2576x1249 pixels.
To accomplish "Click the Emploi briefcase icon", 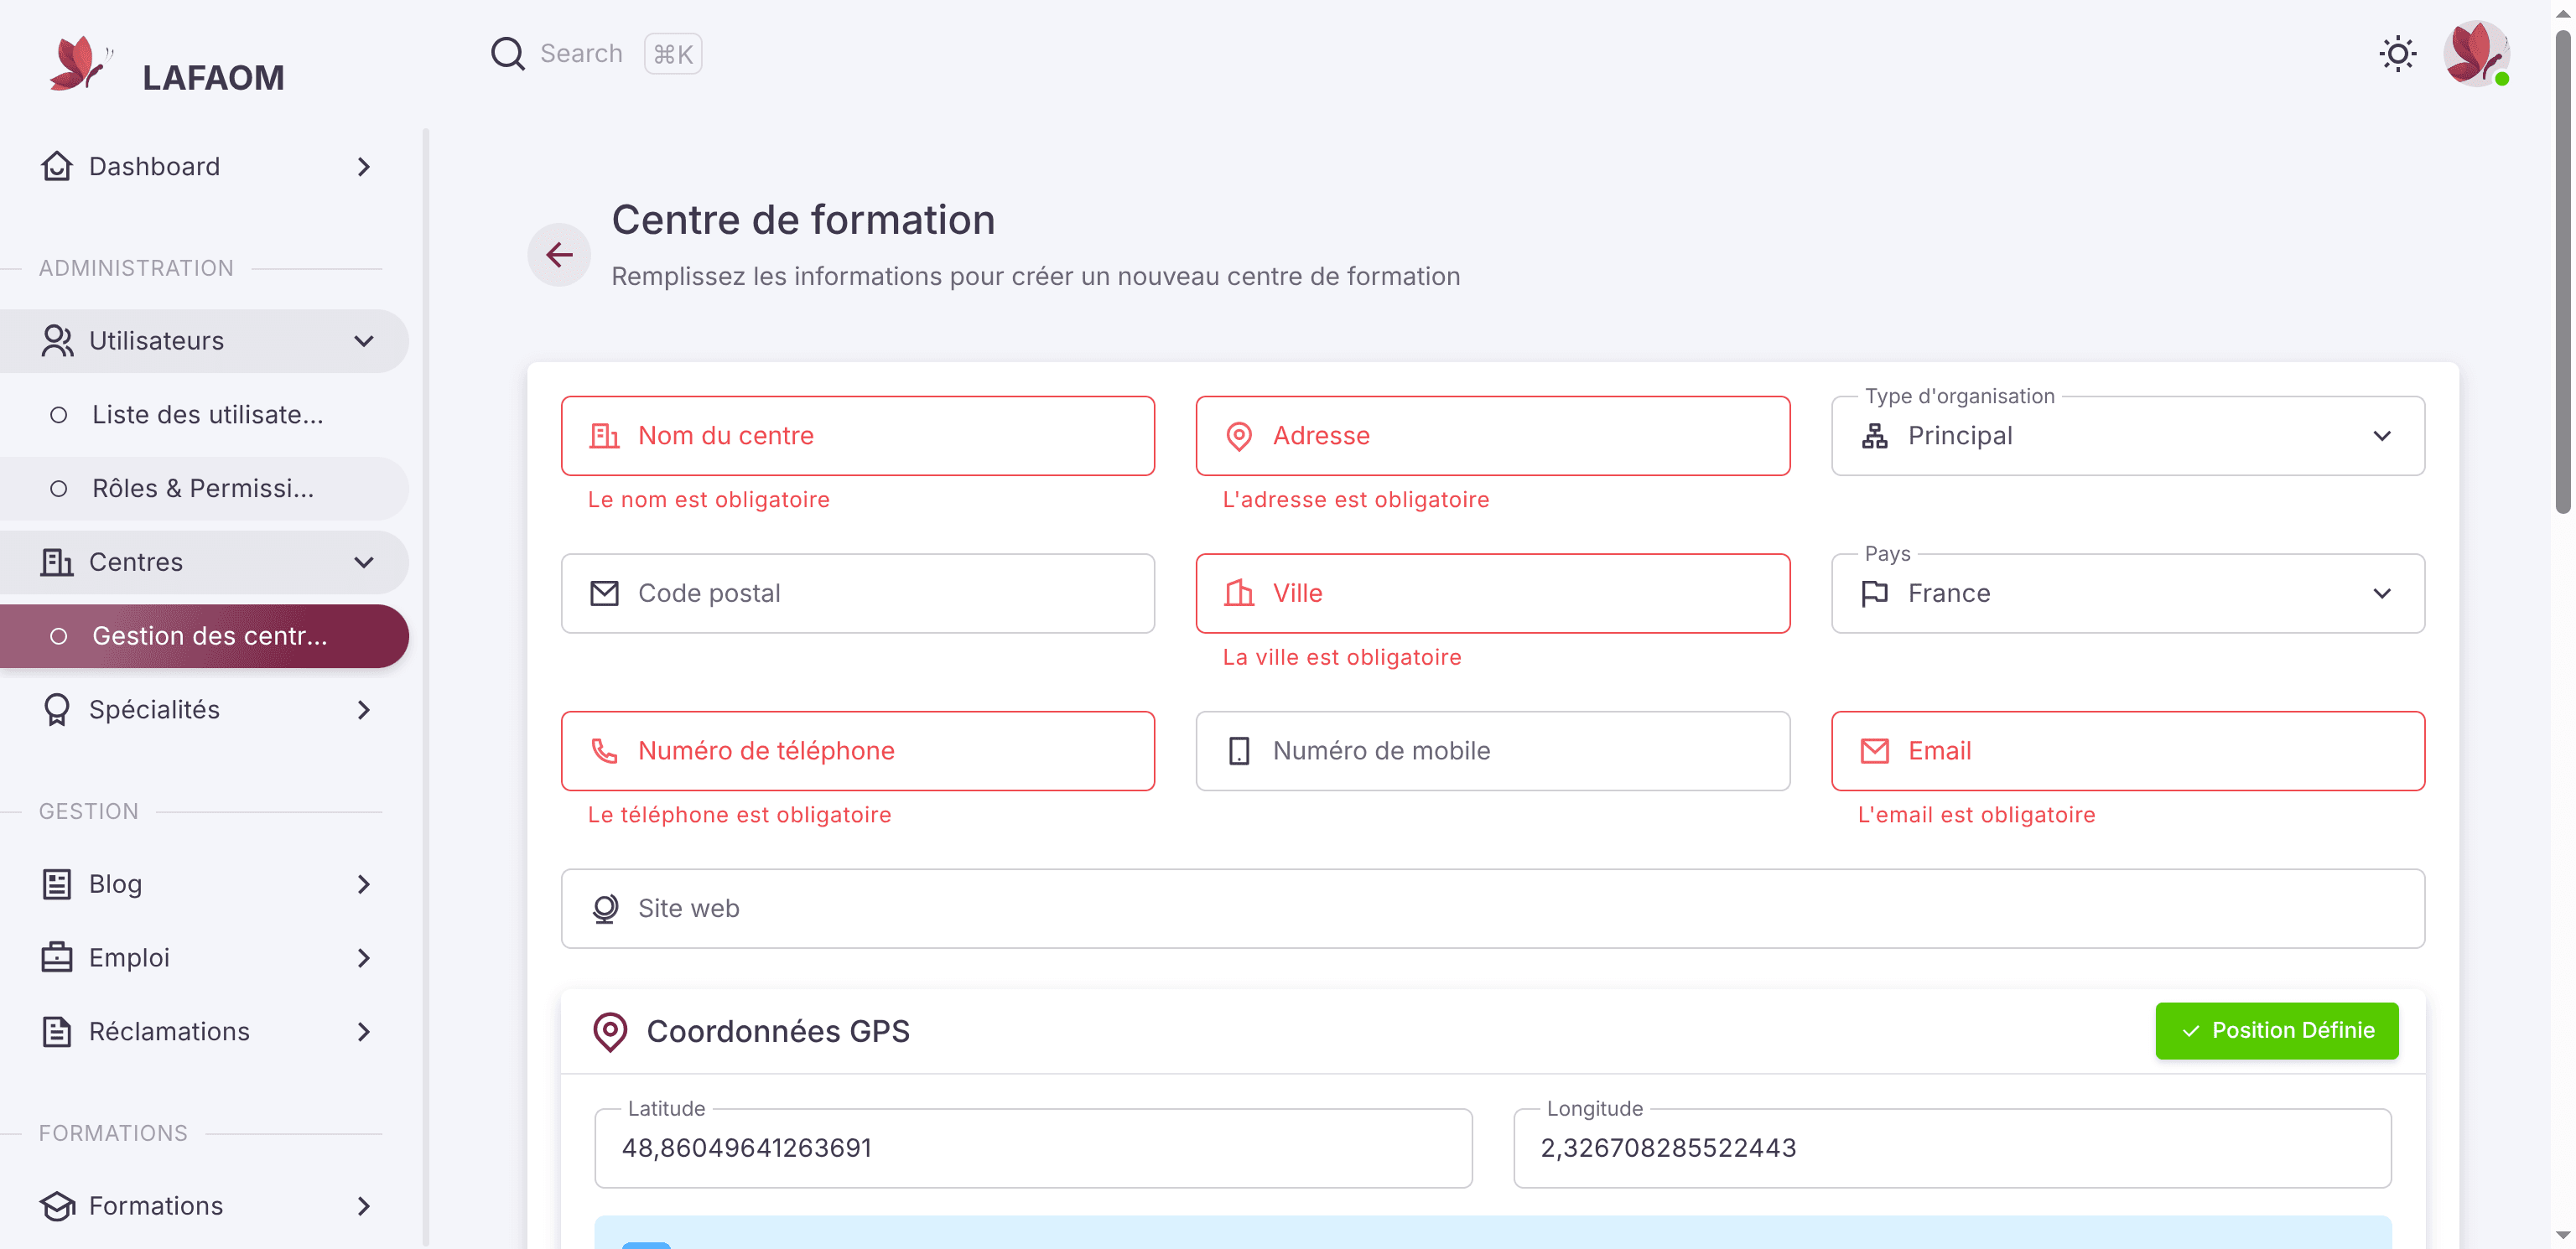I will (57, 957).
